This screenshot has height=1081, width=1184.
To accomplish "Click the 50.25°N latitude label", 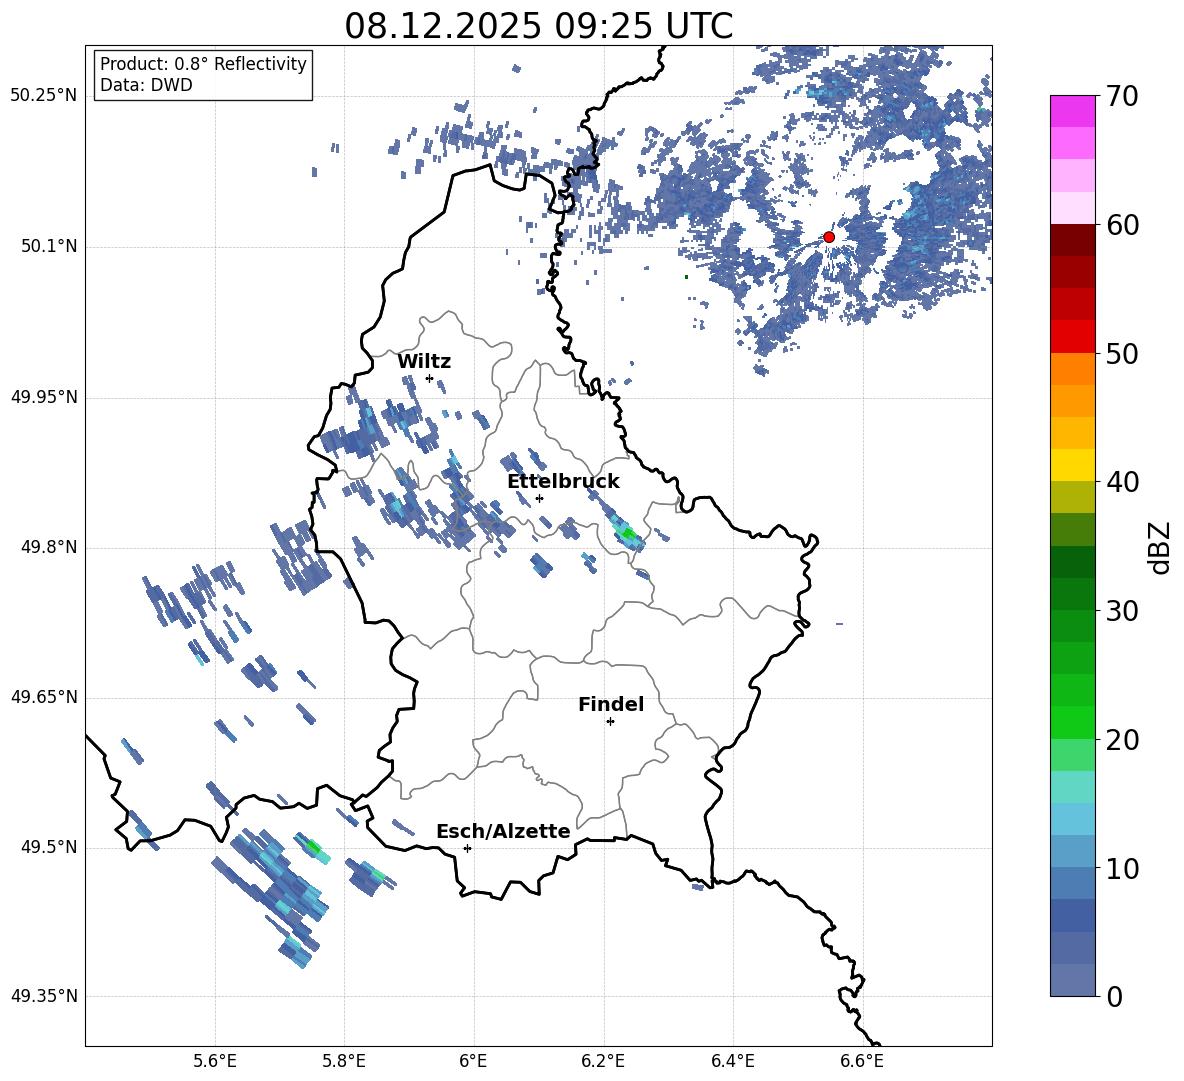I will [x=44, y=96].
